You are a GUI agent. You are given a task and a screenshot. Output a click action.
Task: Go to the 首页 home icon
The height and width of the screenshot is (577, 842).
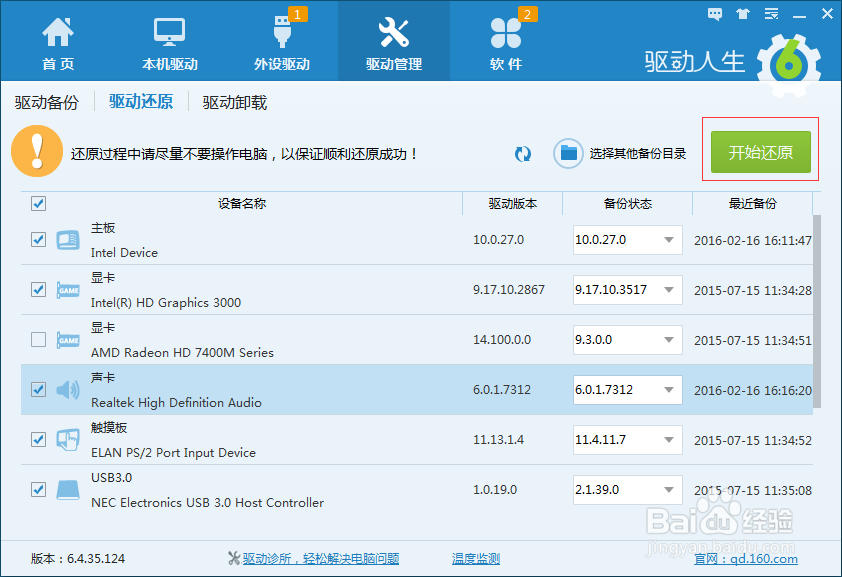click(x=58, y=32)
